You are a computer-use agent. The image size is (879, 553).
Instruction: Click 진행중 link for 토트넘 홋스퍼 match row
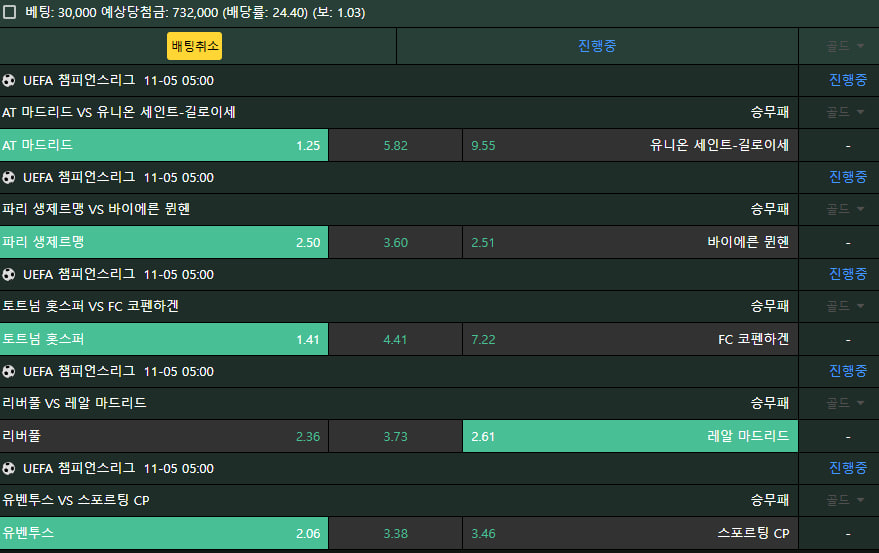tap(848, 274)
